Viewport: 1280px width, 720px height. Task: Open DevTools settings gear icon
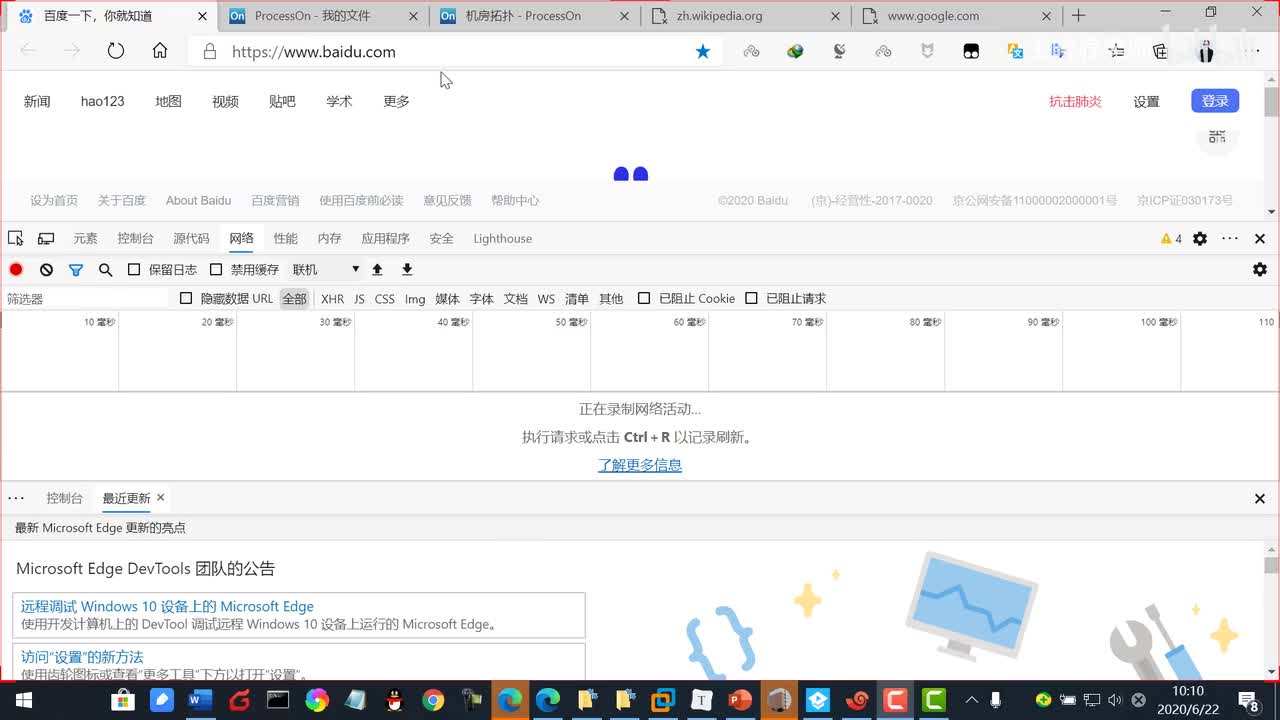(1200, 238)
